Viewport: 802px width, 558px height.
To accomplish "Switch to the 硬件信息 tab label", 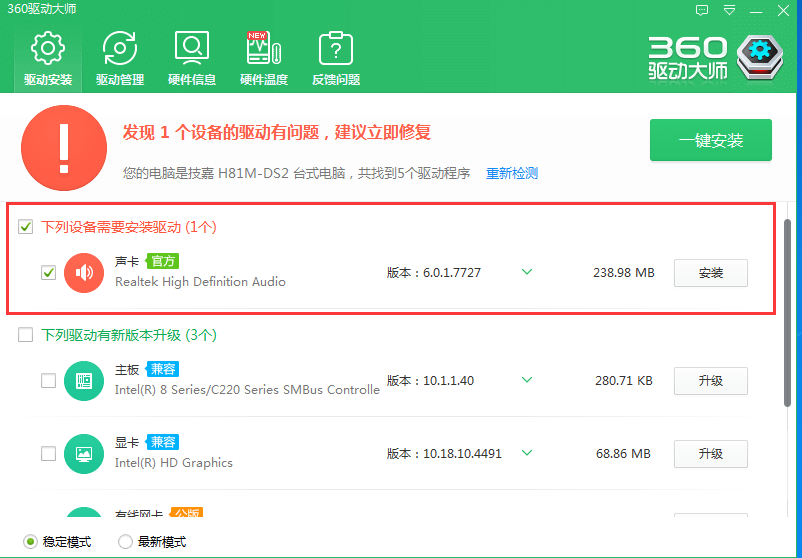I will point(192,80).
